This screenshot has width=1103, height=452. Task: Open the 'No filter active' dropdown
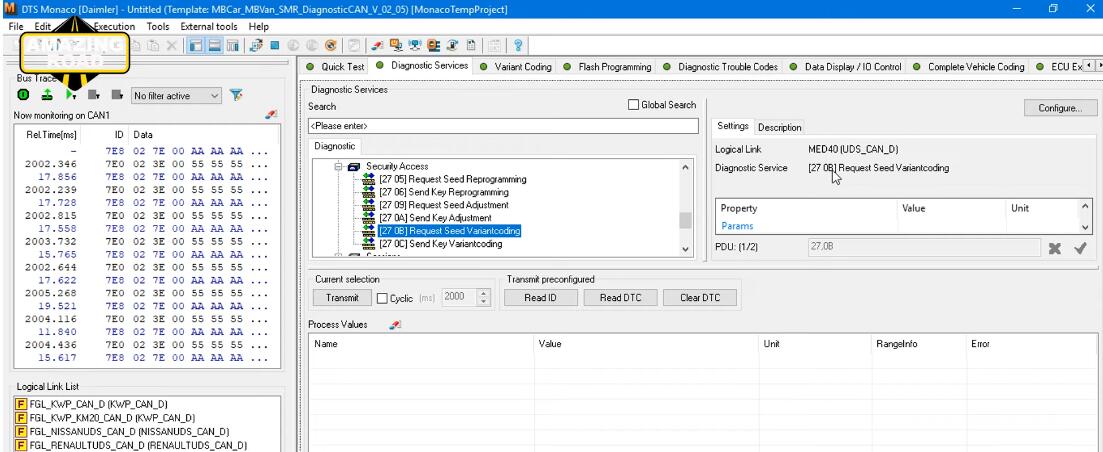click(177, 96)
